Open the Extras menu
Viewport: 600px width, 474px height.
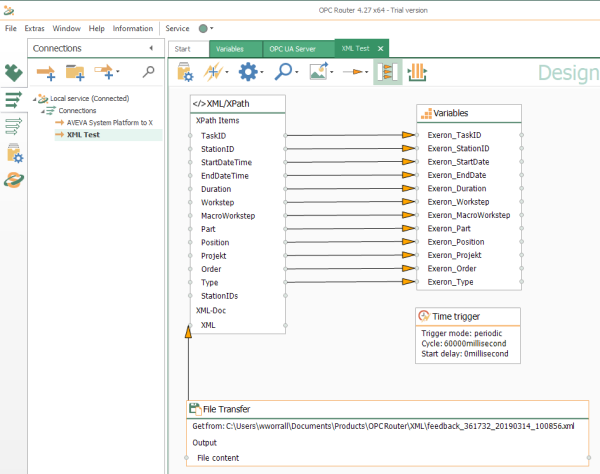pyautogui.click(x=34, y=28)
